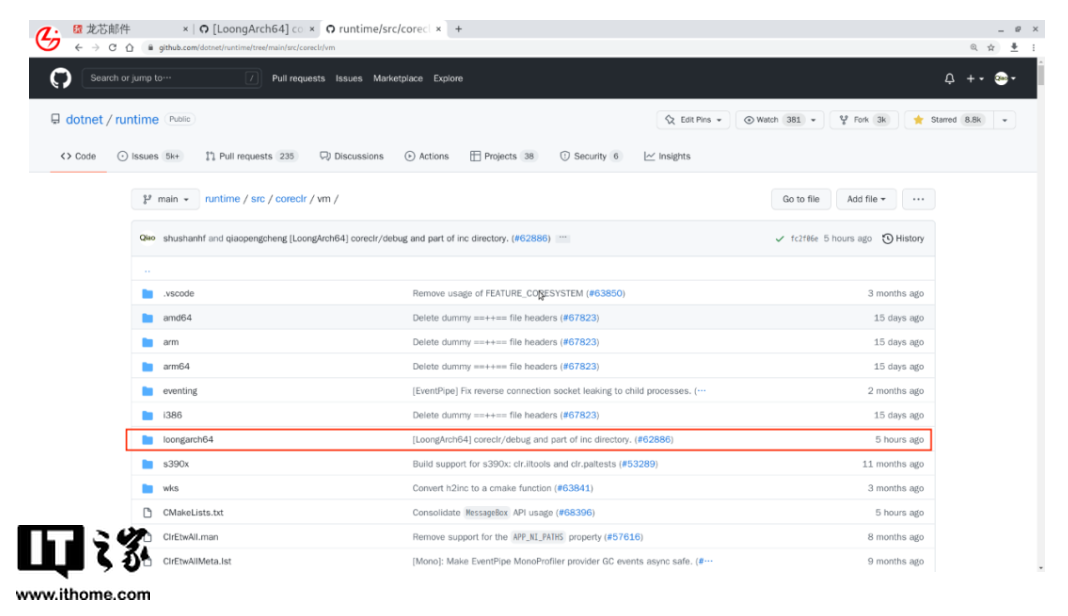1068x616 pixels.
Task: Click the green checkmark beside commit fc2f06e
Action: 780,238
